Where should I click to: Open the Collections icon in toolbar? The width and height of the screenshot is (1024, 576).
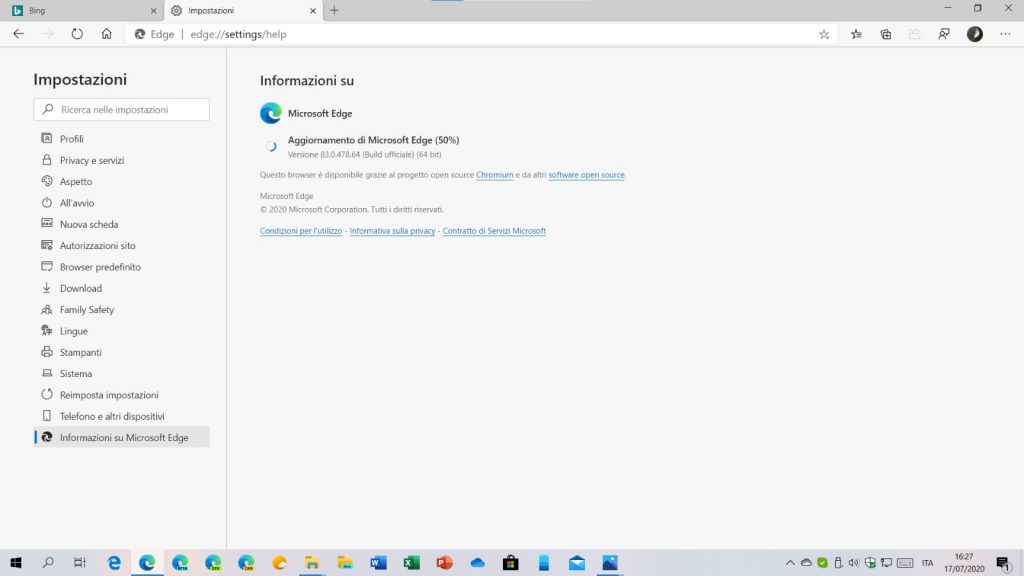[885, 34]
